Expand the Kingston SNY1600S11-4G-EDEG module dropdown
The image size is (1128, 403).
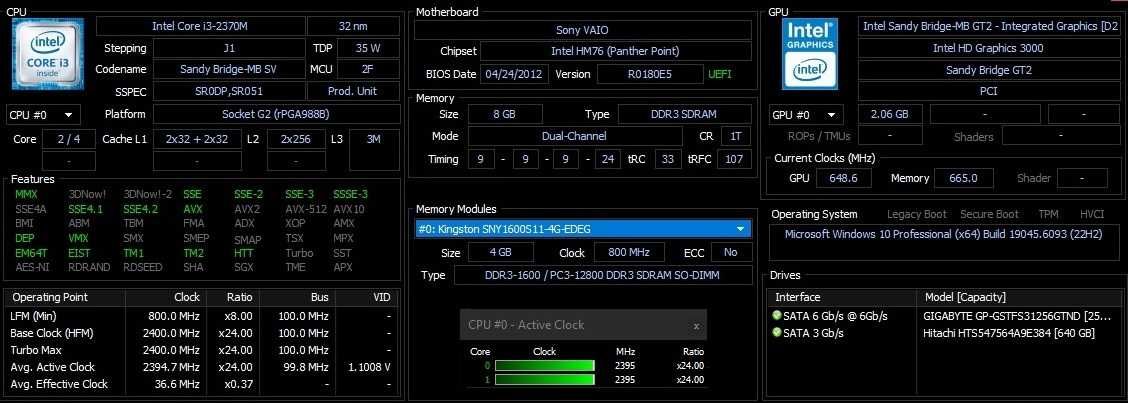740,229
